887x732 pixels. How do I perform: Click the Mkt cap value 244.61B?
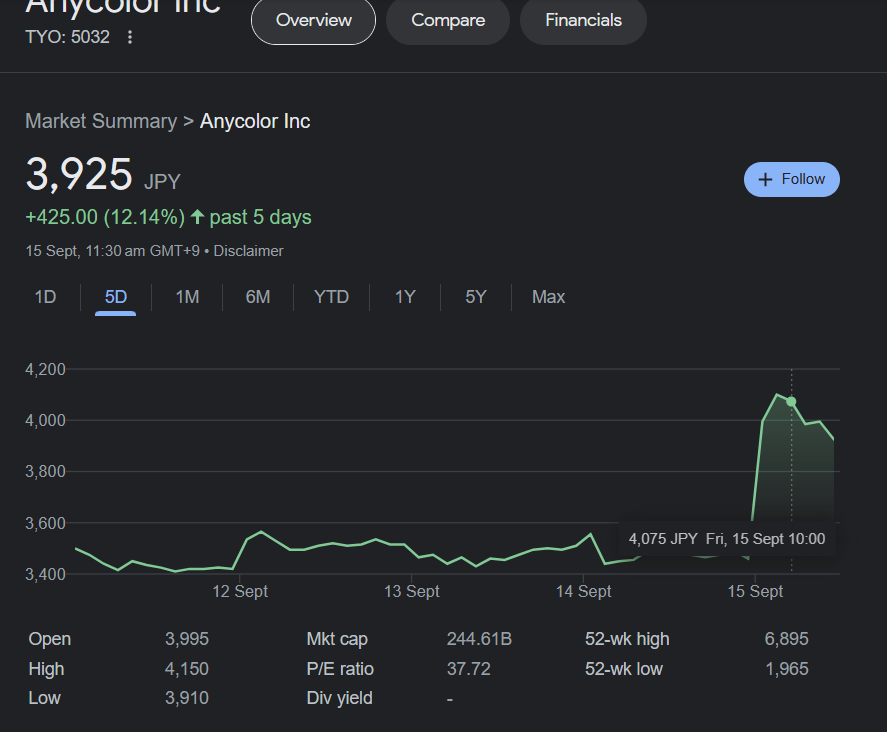479,639
